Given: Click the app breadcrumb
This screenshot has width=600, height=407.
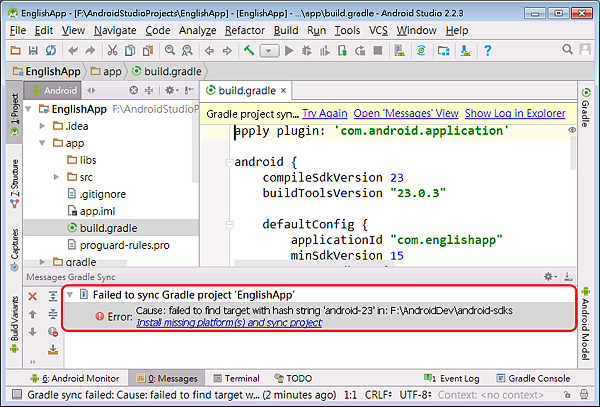Looking at the screenshot, I should point(106,72).
